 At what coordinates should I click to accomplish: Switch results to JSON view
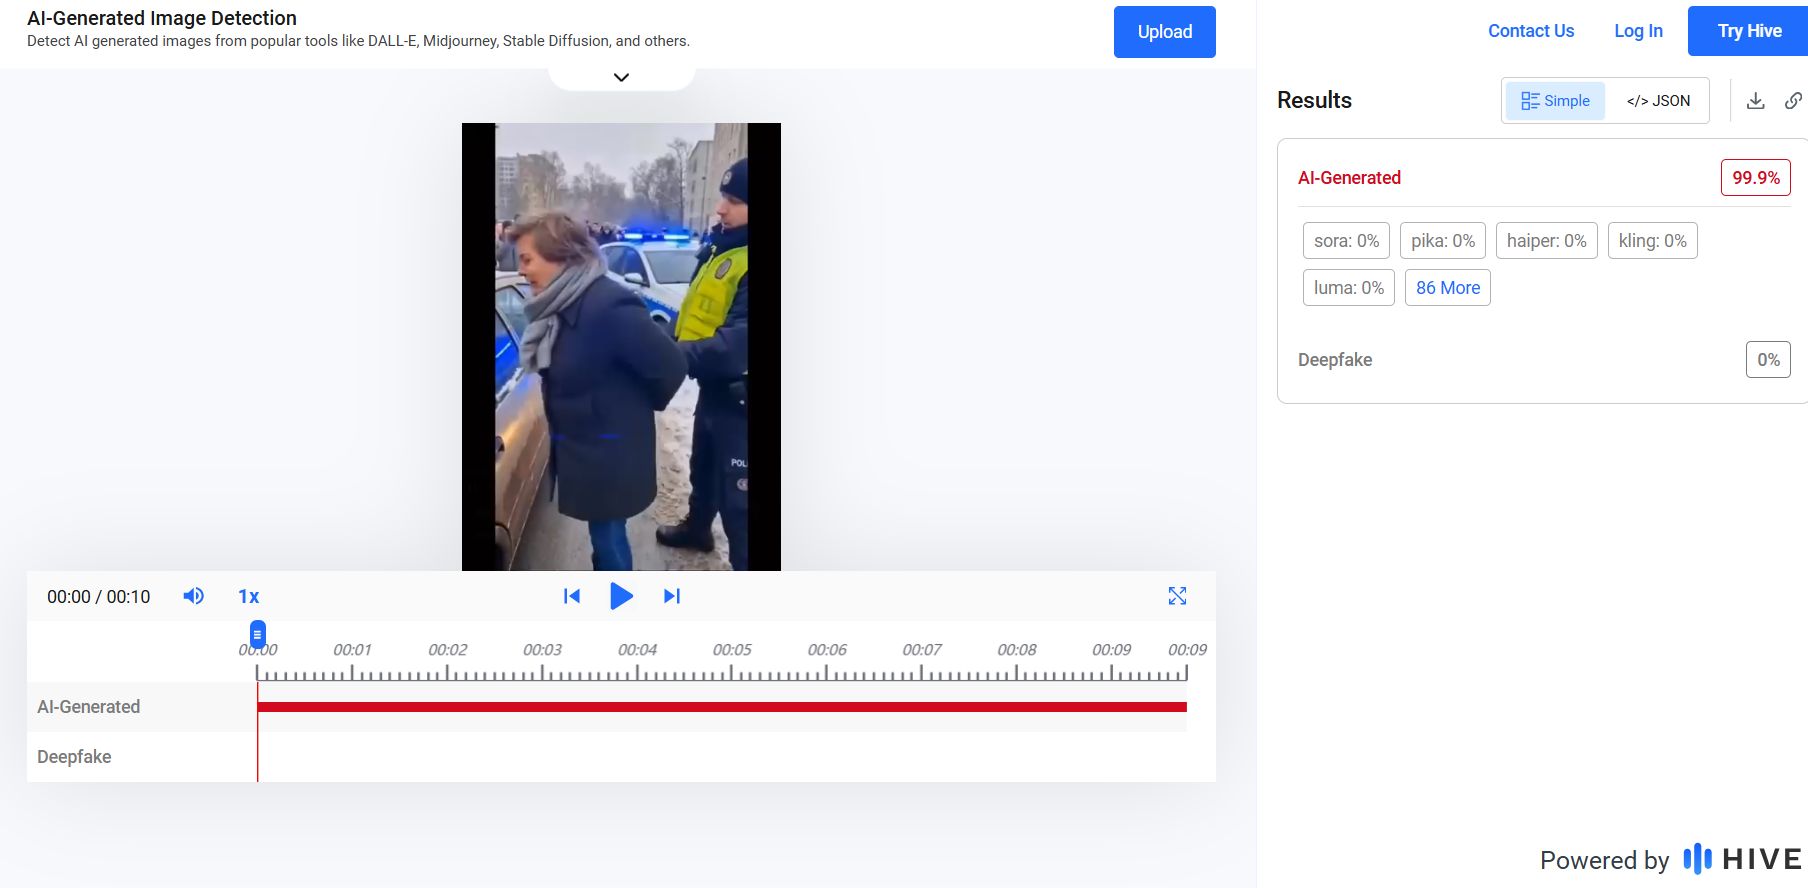1658,101
